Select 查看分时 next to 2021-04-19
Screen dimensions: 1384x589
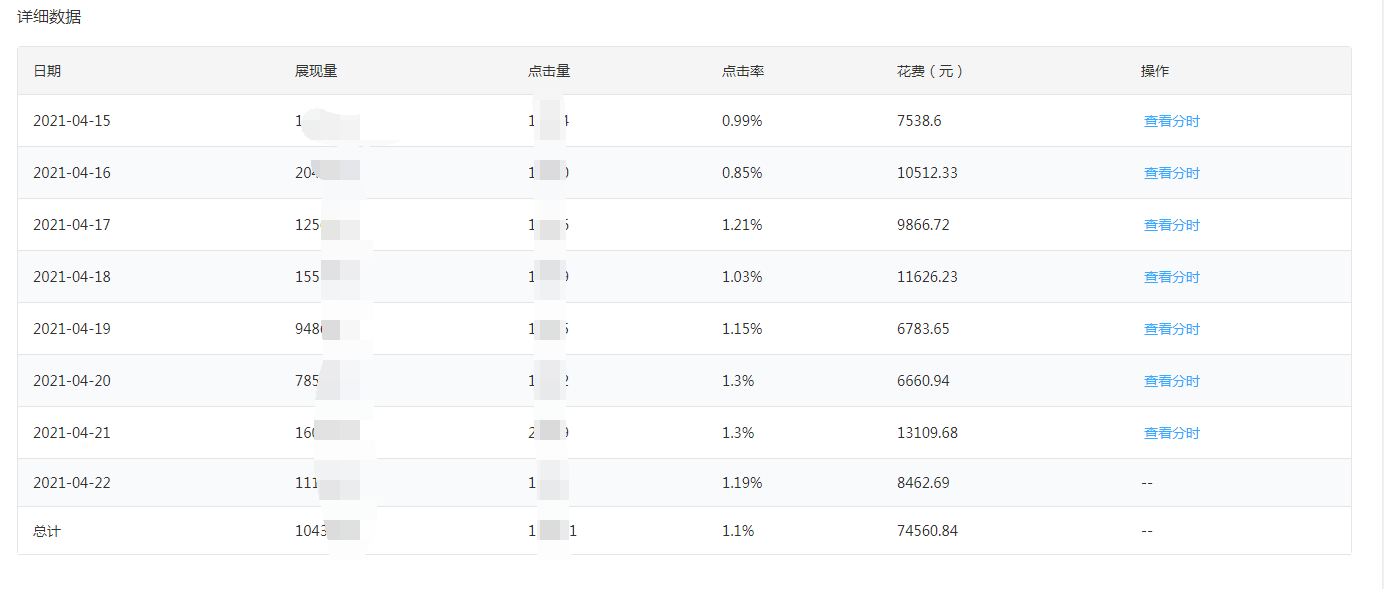(1171, 329)
